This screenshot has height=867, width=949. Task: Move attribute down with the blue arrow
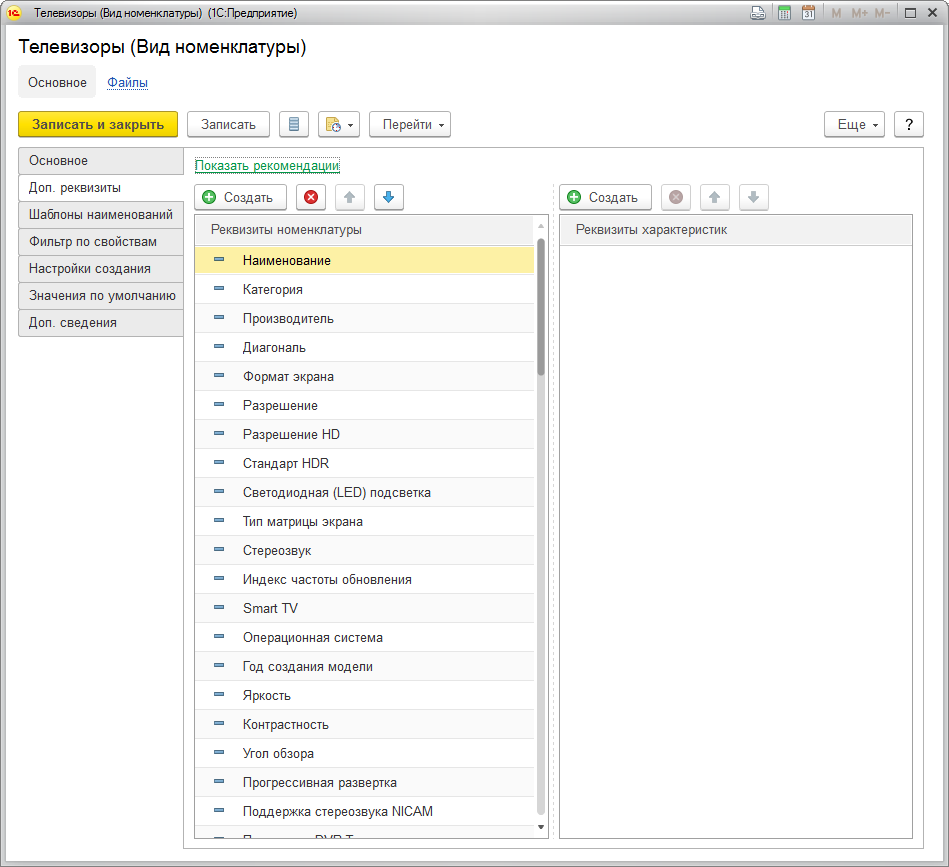(x=389, y=198)
